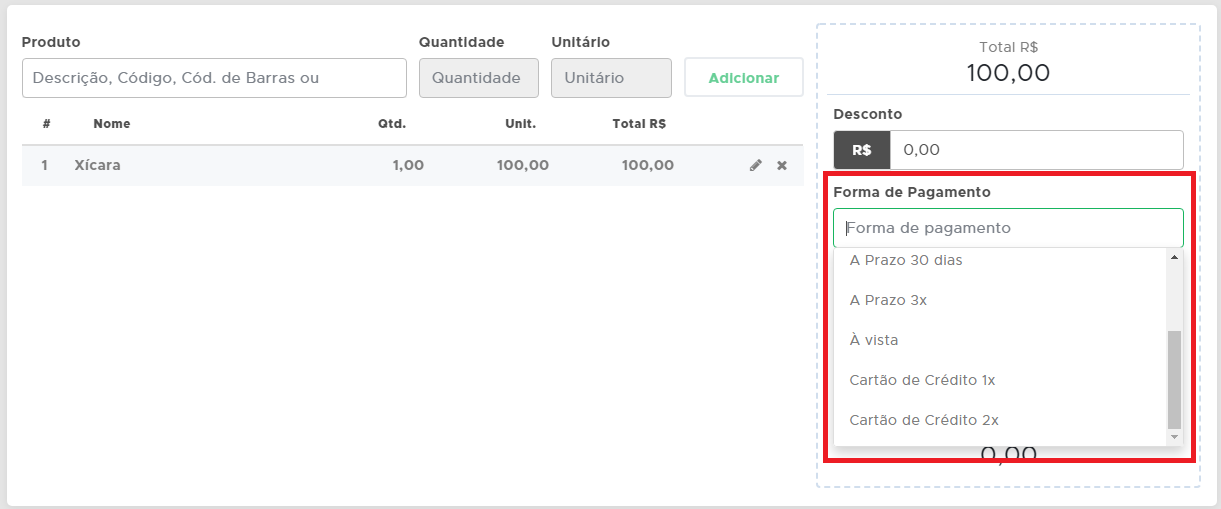Click the Nome column header
Viewport: 1221px width, 509px height.
tap(112, 124)
